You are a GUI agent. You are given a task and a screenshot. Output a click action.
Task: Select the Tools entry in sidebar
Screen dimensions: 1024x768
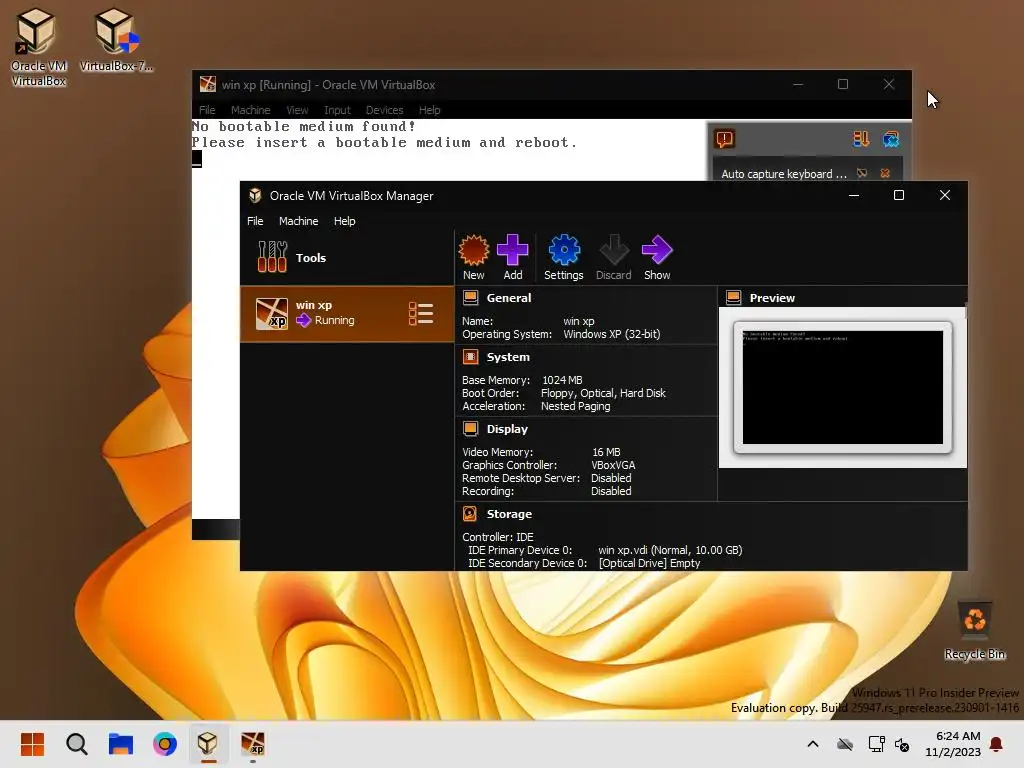[x=347, y=258]
